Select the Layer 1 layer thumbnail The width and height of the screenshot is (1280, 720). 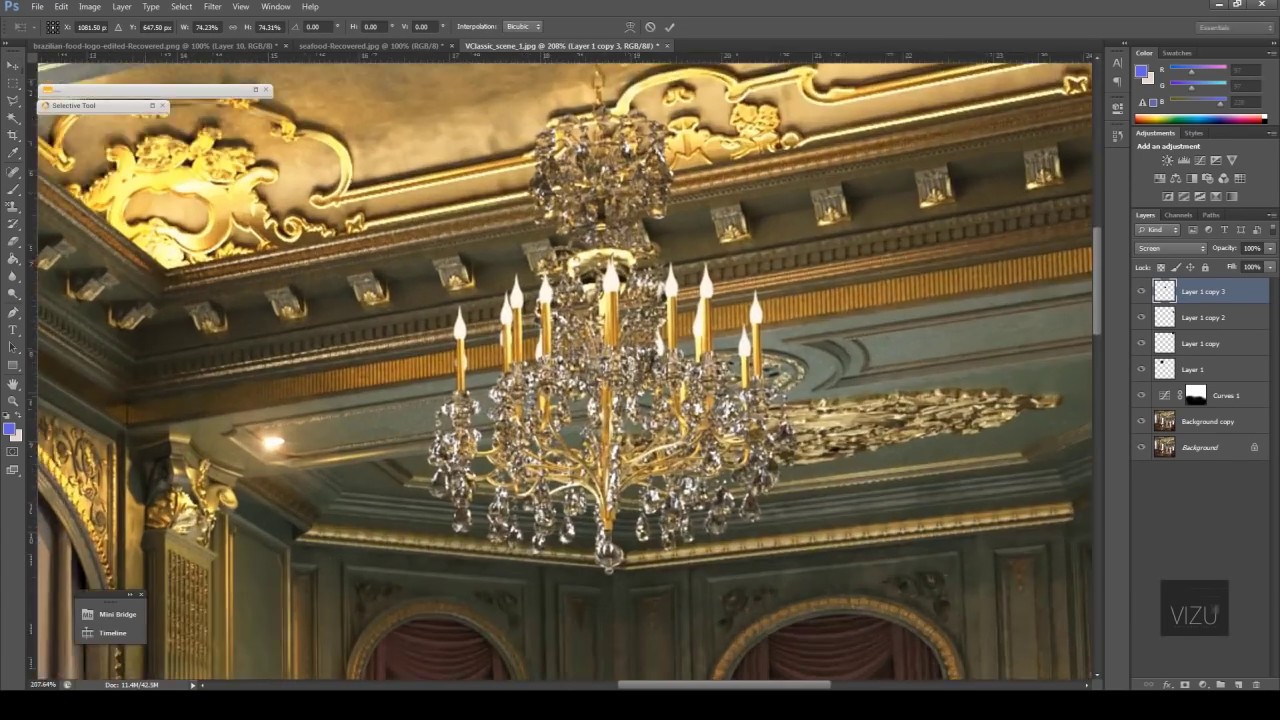[1165, 369]
